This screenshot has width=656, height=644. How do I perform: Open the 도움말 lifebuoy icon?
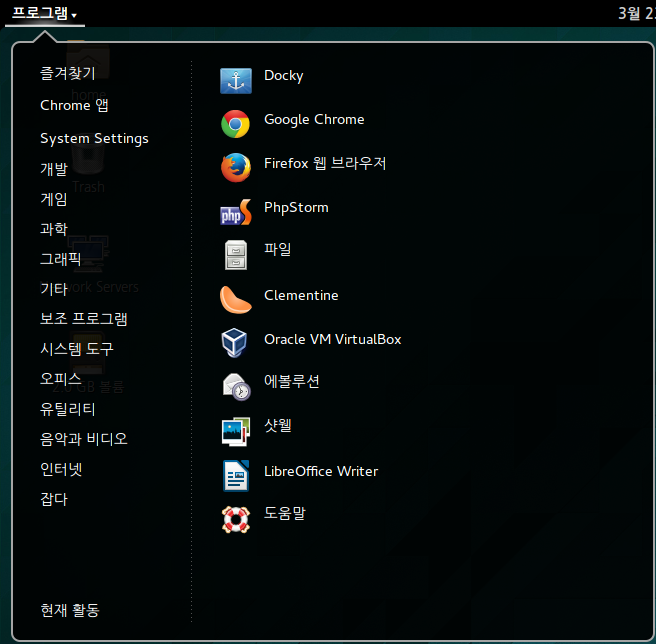(236, 519)
